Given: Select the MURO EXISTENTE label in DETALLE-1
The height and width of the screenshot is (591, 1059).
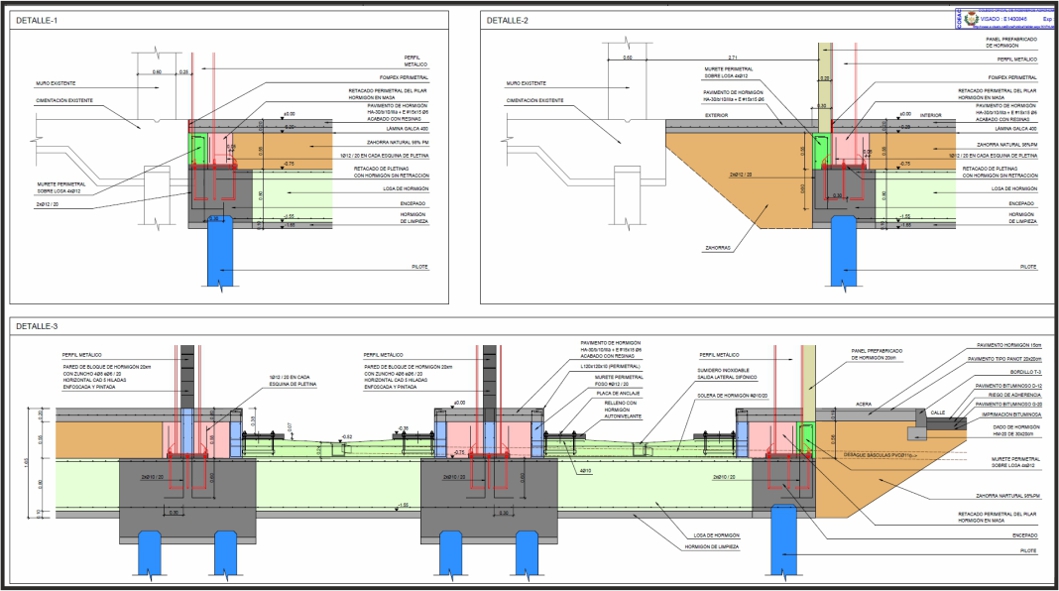Looking at the screenshot, I should [x=56, y=83].
